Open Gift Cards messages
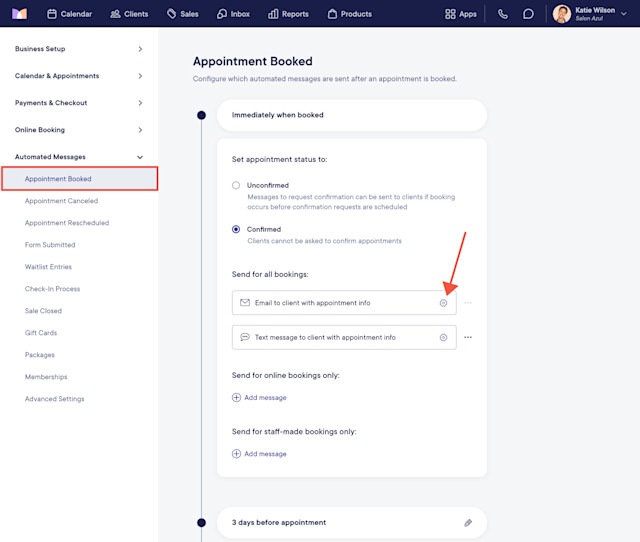The height and width of the screenshot is (542, 640). pos(41,333)
